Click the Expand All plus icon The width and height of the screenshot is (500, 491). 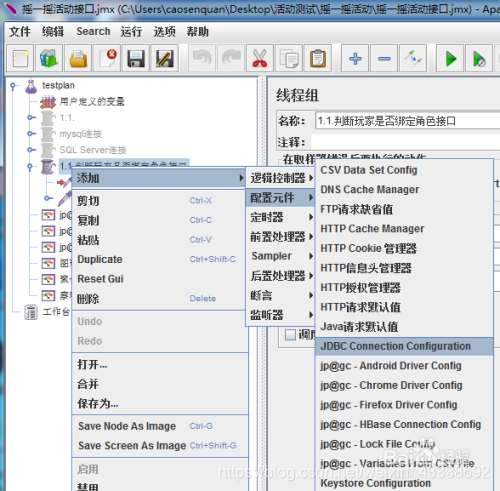pyautogui.click(x=355, y=59)
